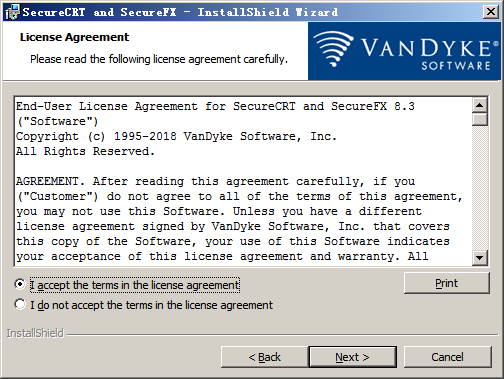
Task: Print the license agreement
Action: coord(446,283)
